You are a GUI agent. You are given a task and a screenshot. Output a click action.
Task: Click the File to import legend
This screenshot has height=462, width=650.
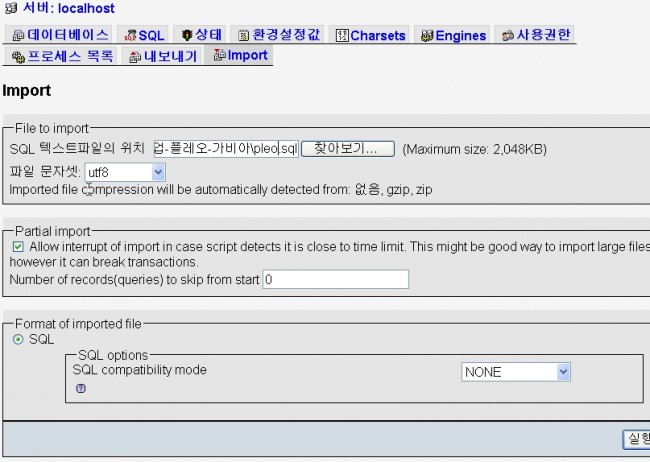52,128
